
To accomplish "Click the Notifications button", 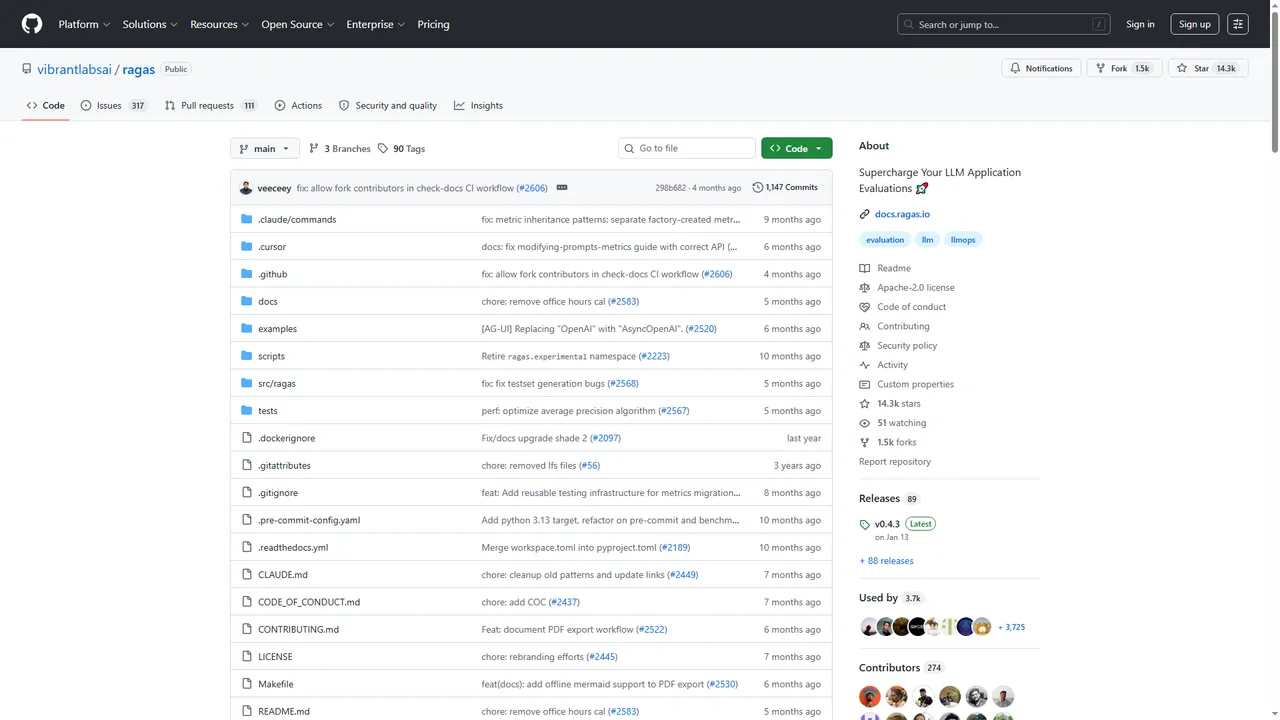I will coord(1041,68).
